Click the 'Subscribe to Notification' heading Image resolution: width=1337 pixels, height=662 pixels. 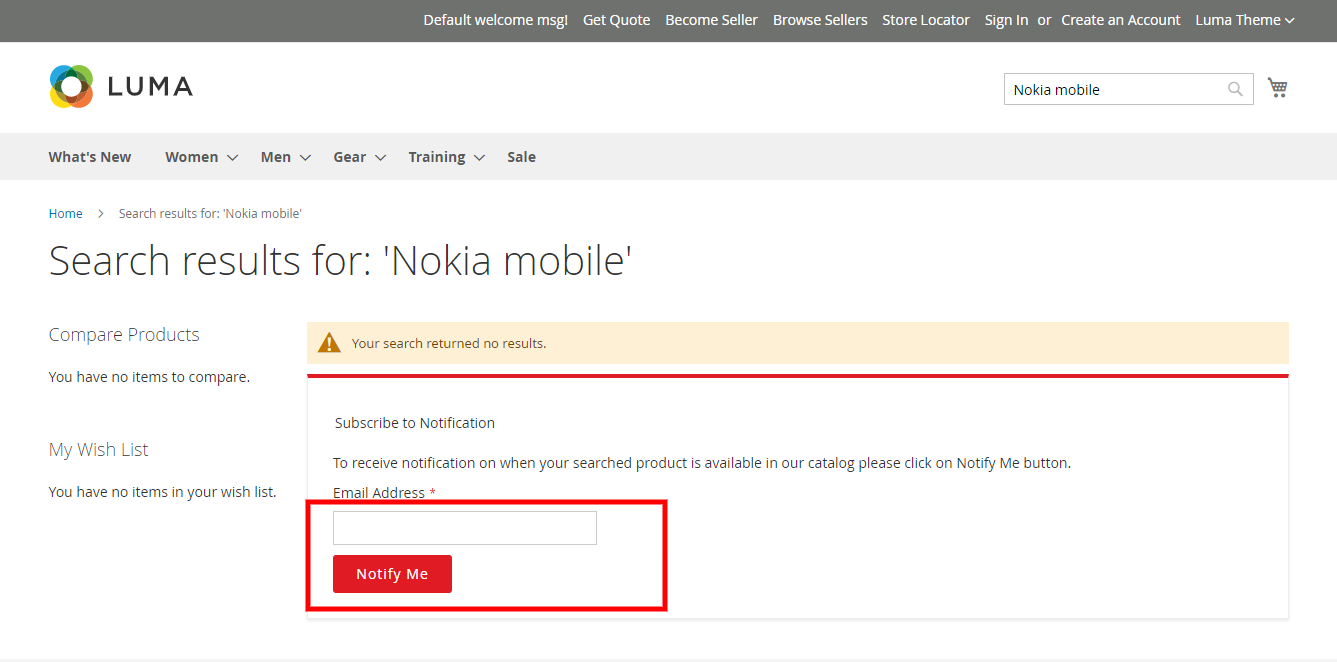tap(415, 423)
